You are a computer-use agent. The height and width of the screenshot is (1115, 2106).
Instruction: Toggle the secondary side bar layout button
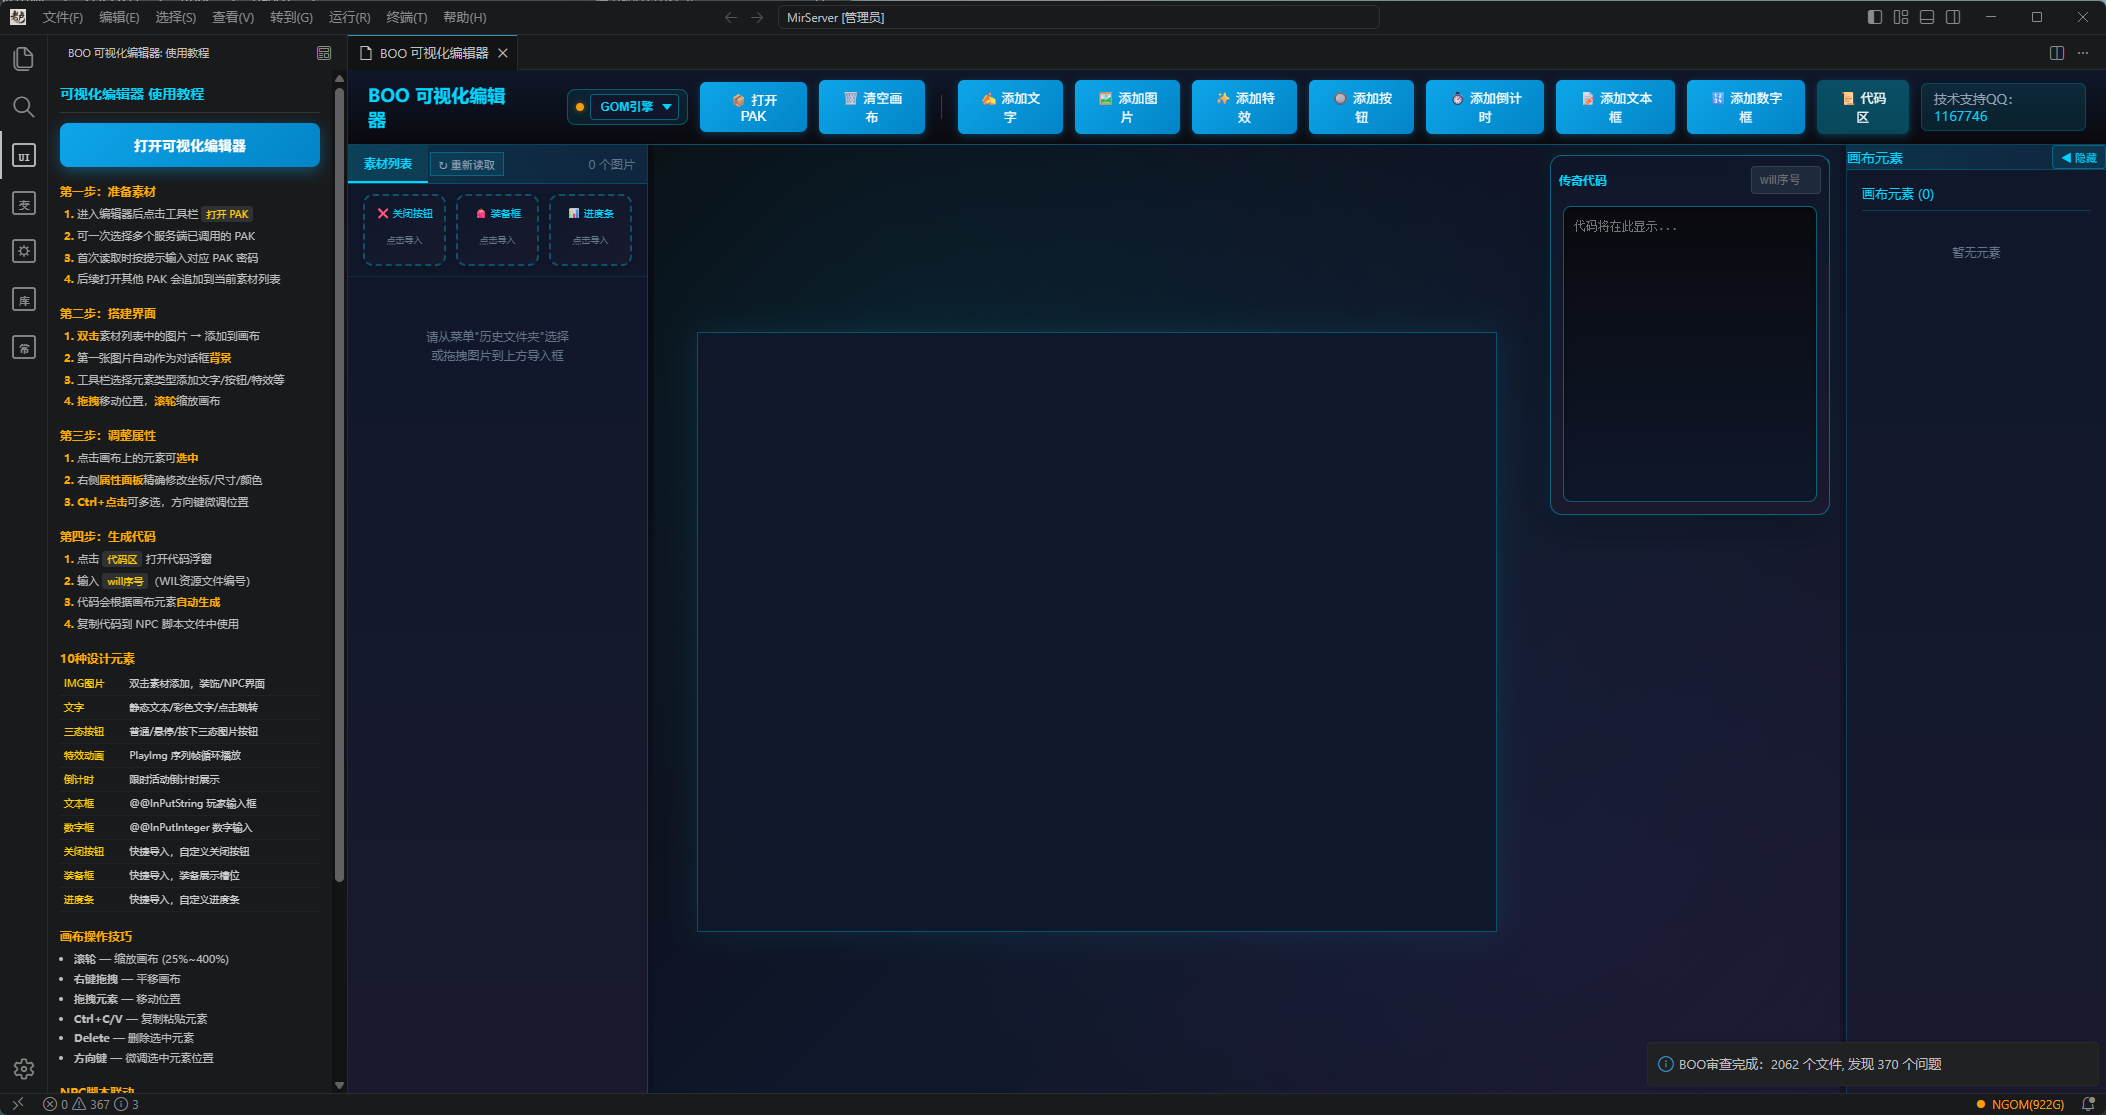[x=1953, y=17]
